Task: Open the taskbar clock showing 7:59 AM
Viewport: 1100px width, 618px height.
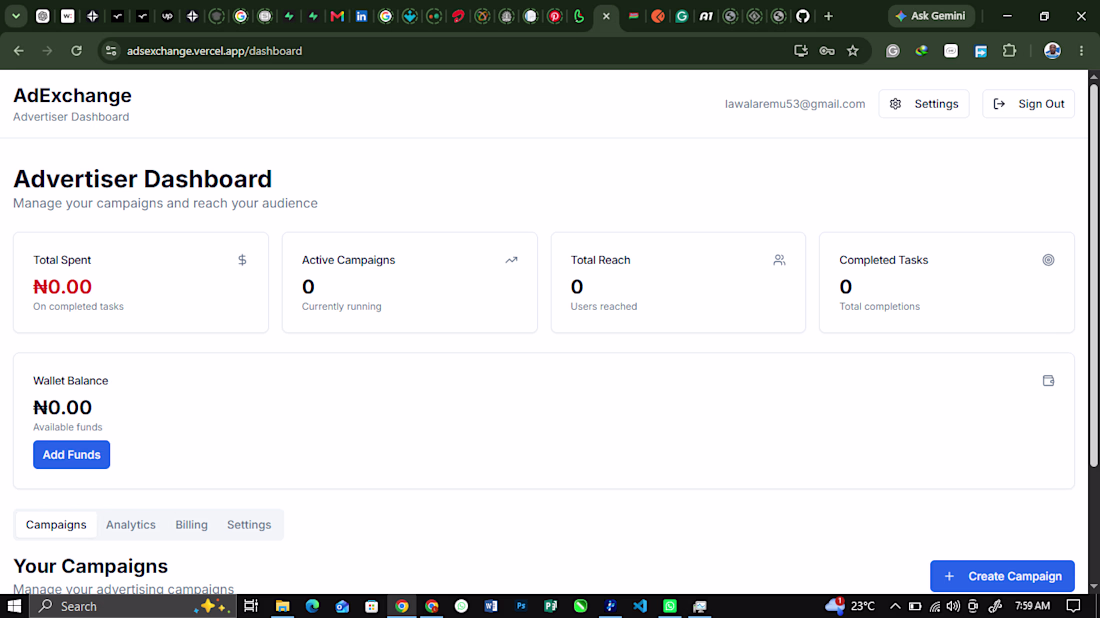Action: [x=1033, y=606]
